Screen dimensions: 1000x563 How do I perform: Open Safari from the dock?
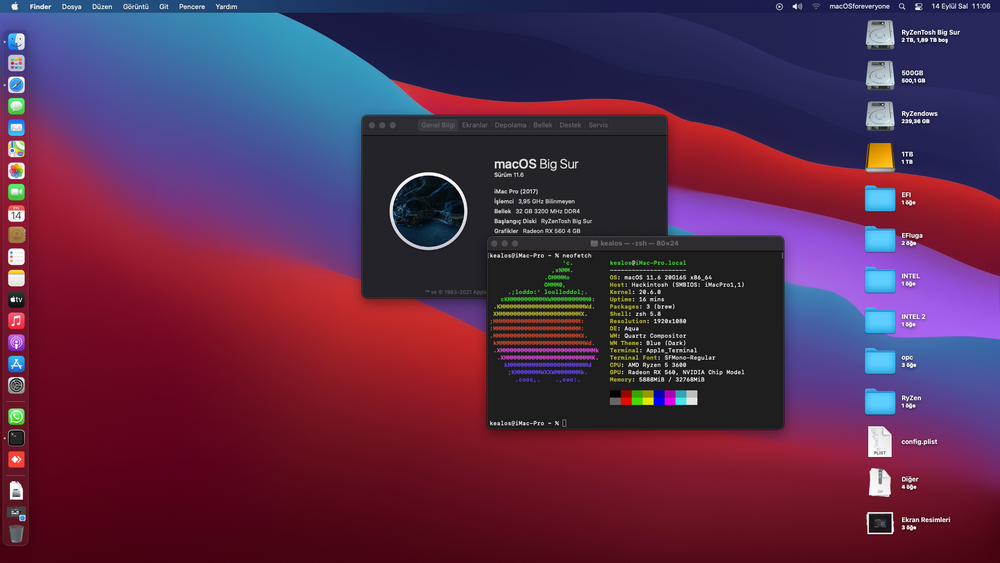coord(16,85)
